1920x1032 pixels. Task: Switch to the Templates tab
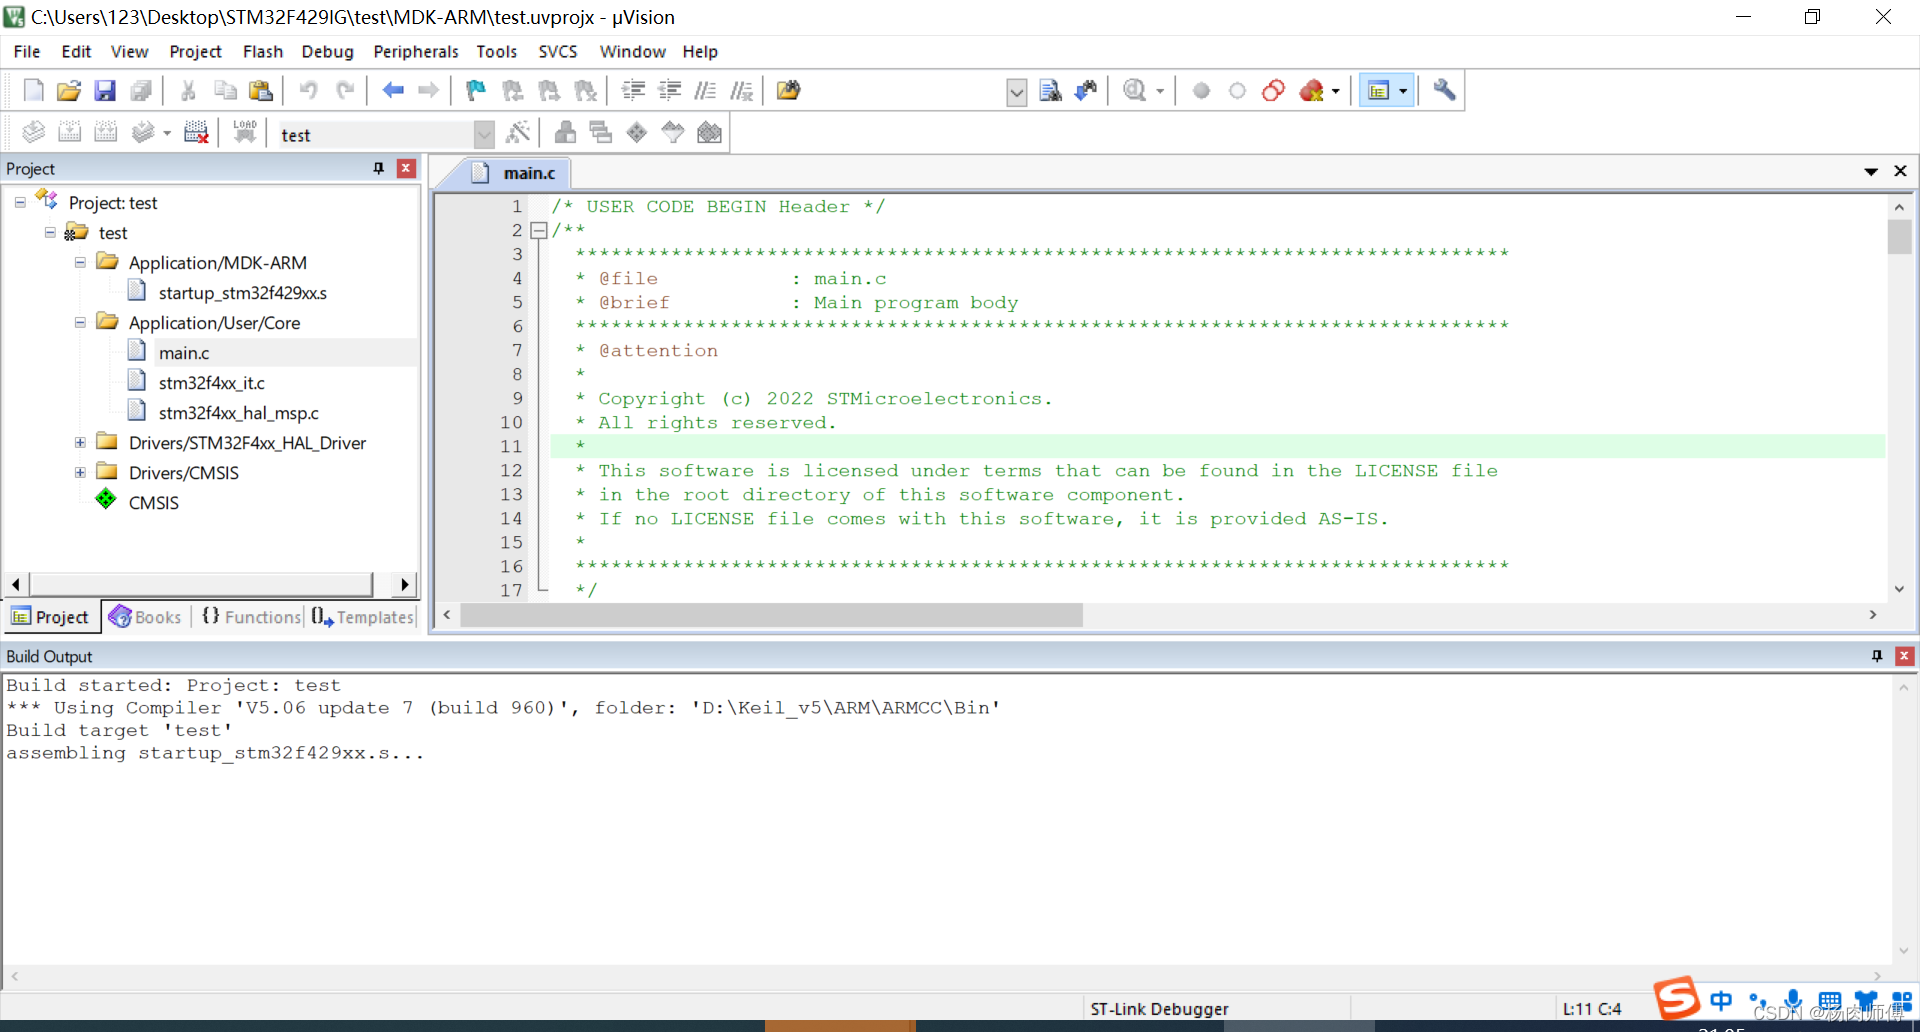[x=362, y=617]
